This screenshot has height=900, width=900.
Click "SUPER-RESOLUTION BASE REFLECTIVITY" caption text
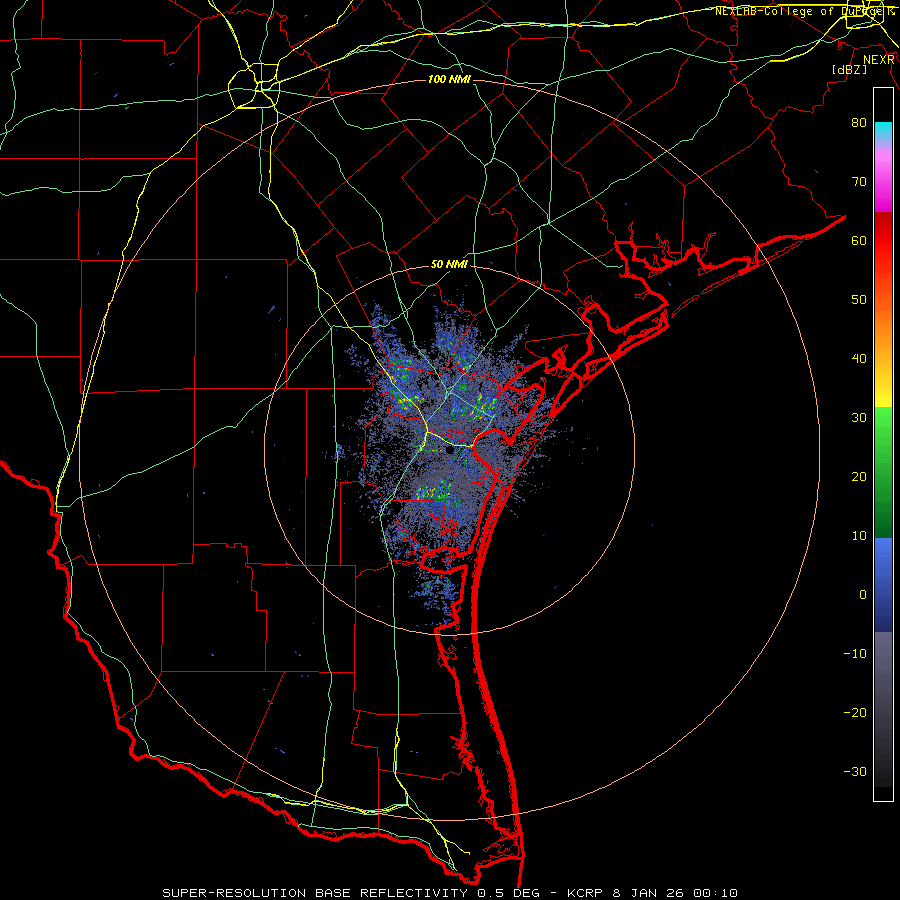315,893
